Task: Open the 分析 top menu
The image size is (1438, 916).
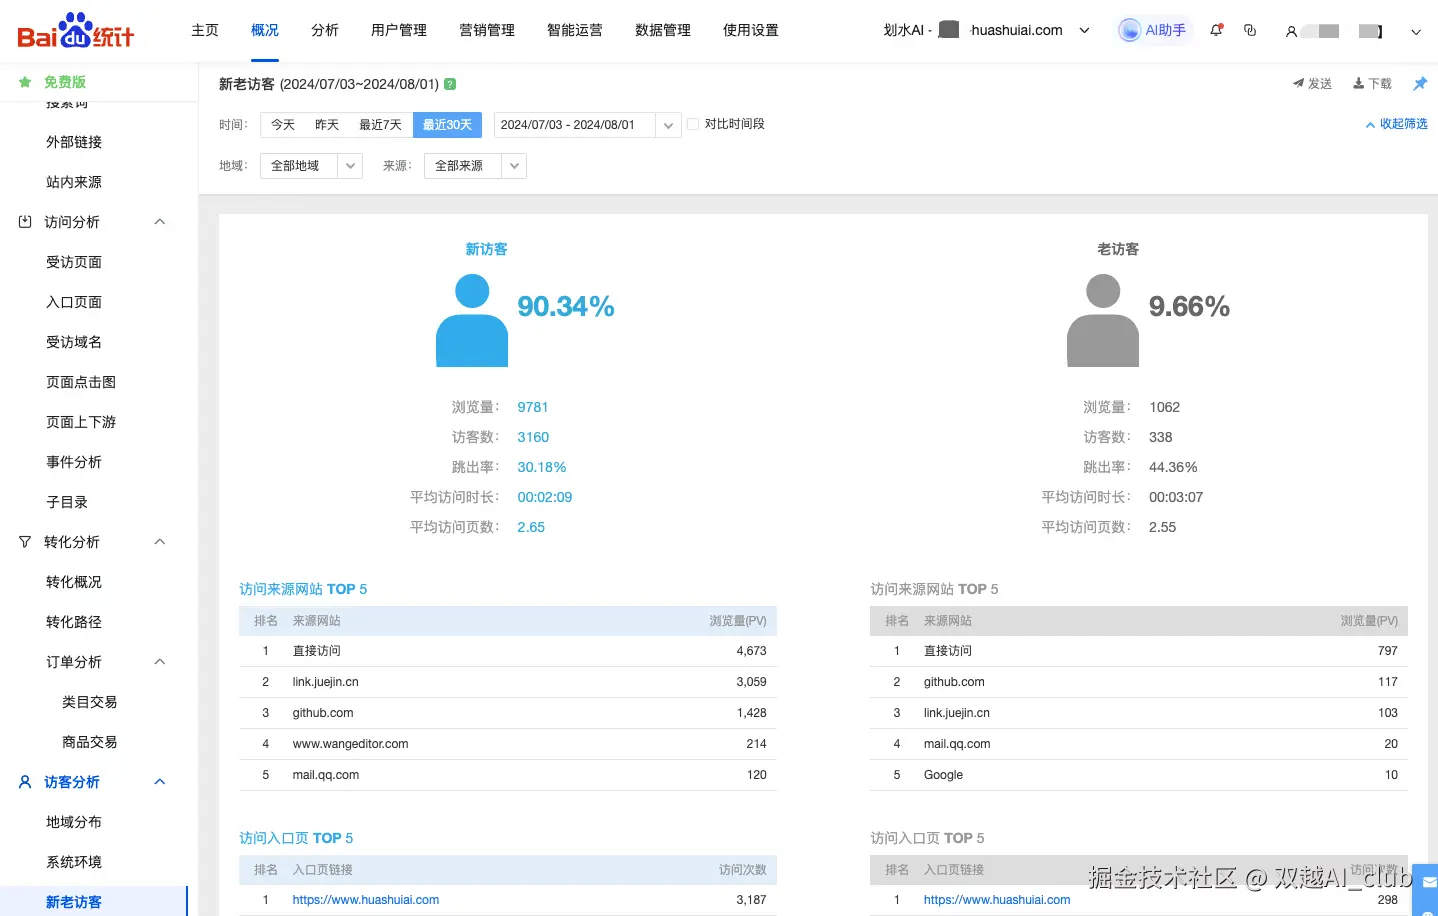Action: [x=325, y=30]
